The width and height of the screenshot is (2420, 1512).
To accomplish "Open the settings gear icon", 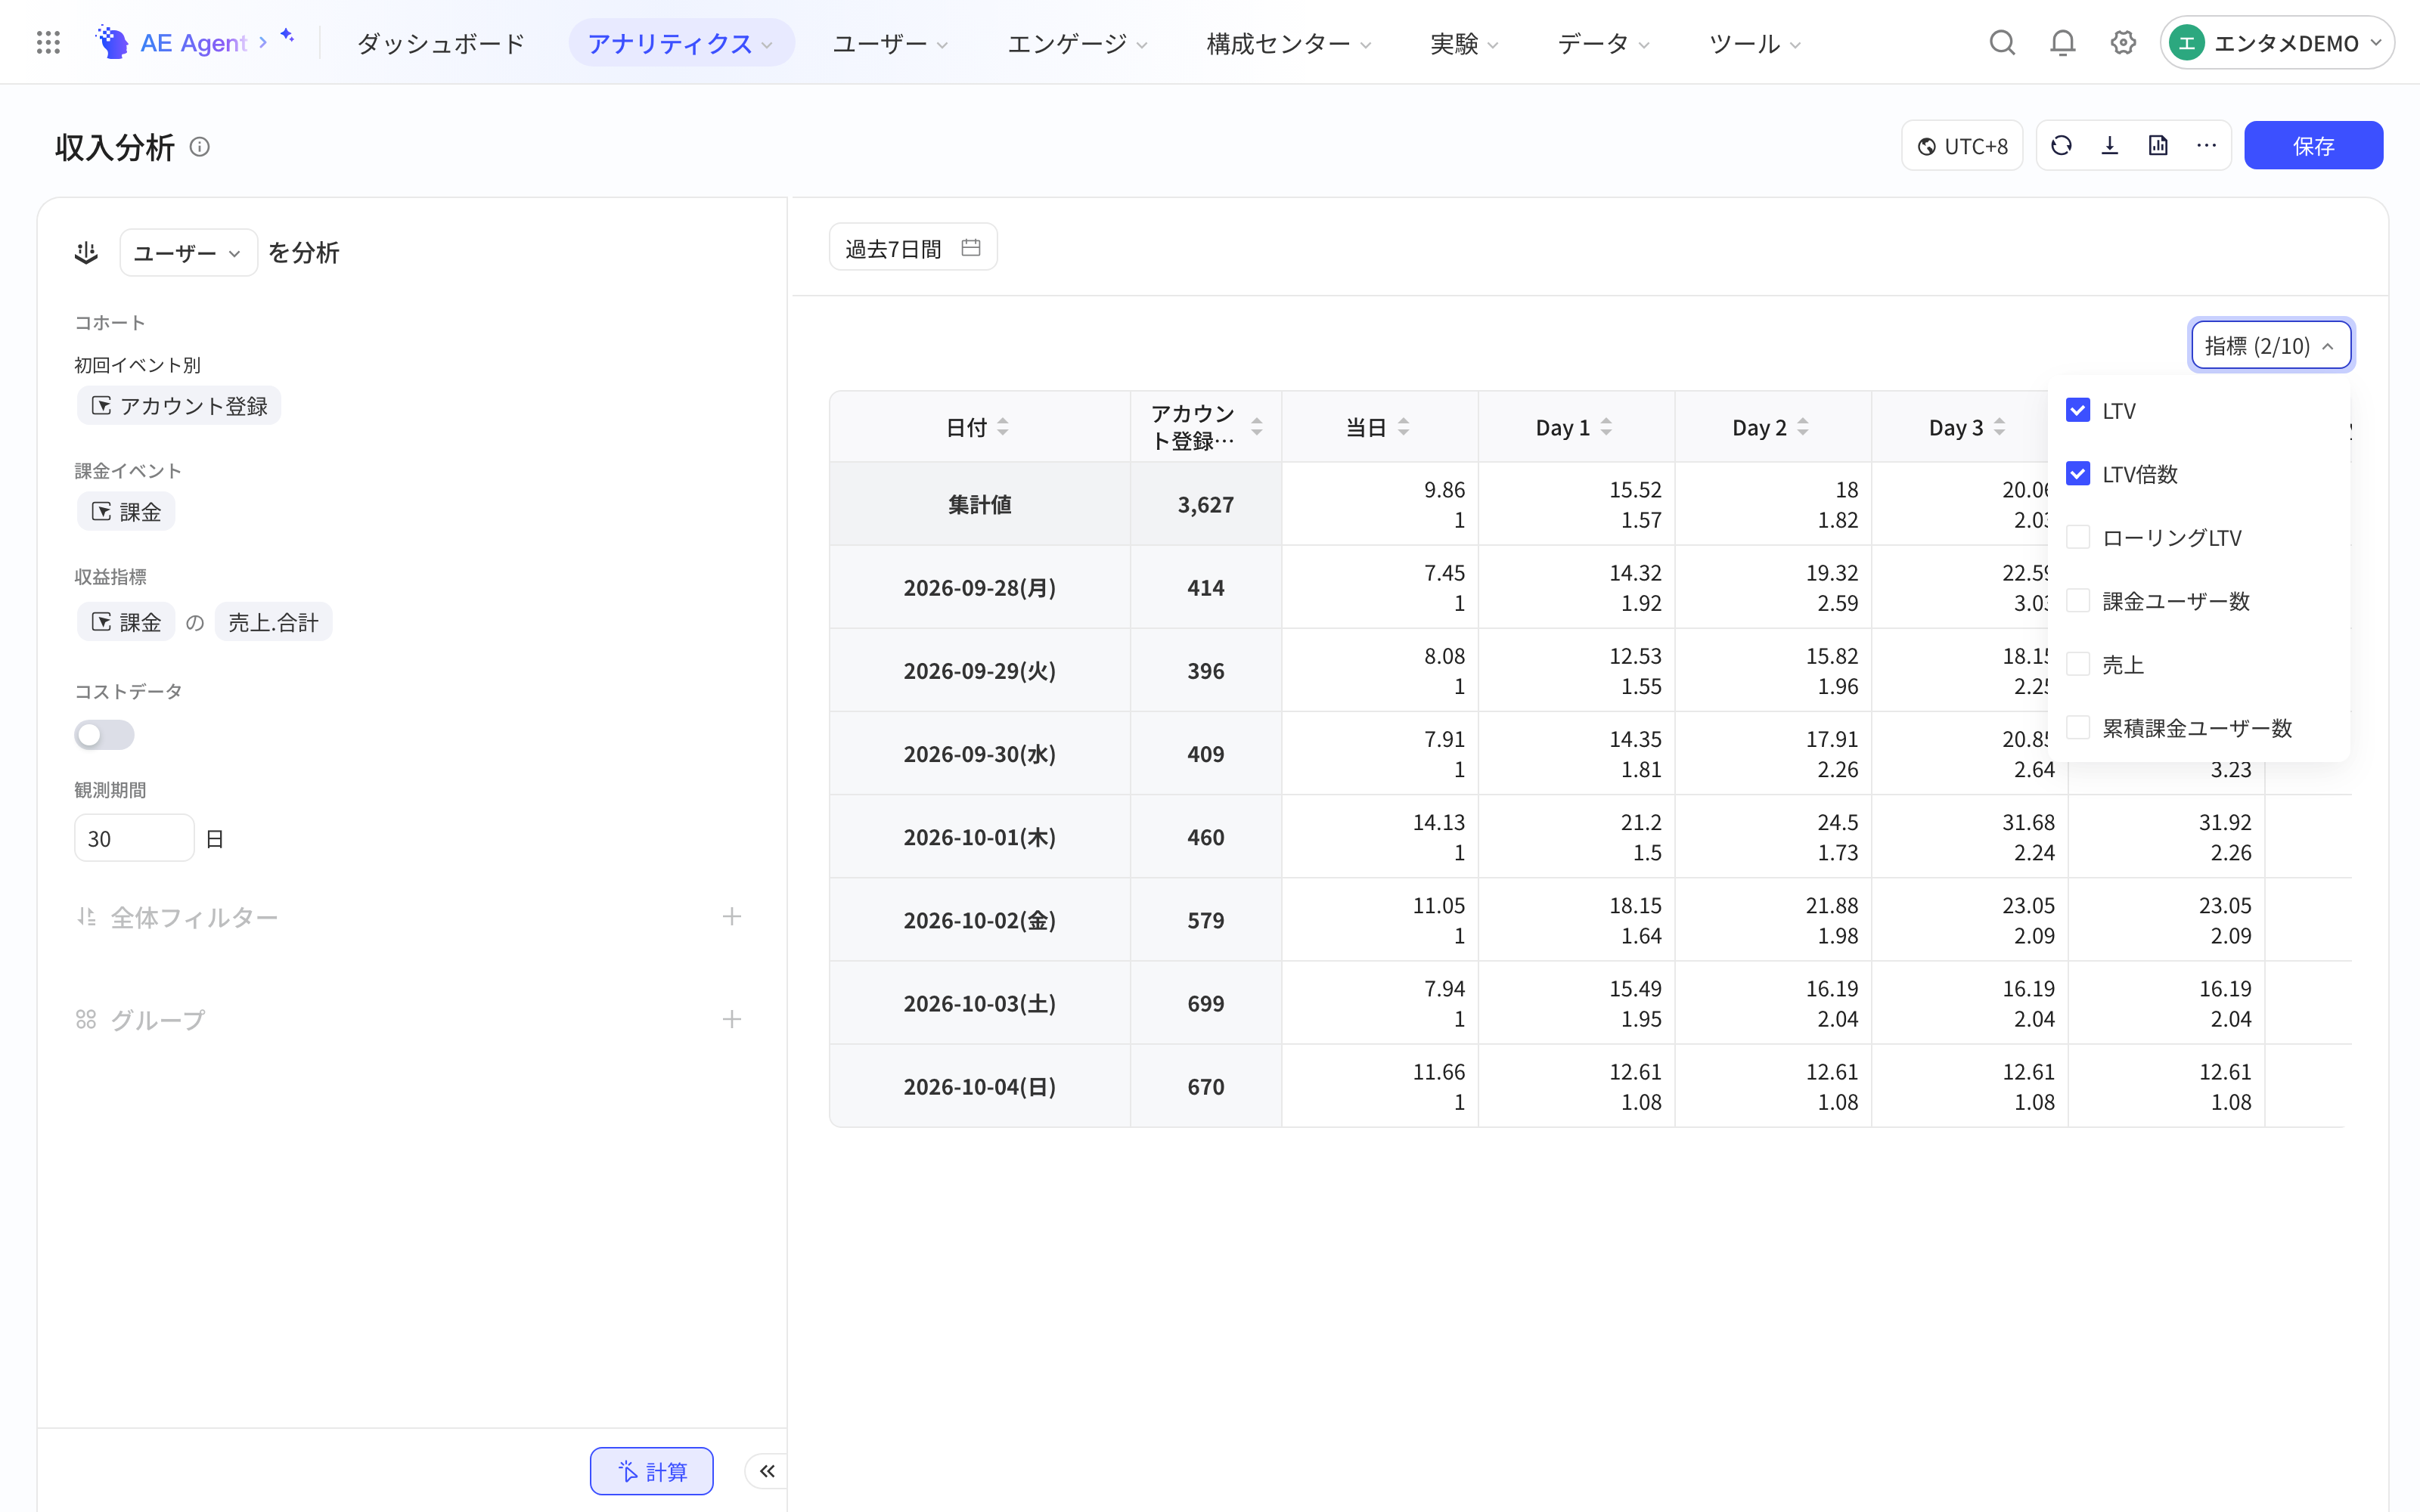I will pos(2123,42).
